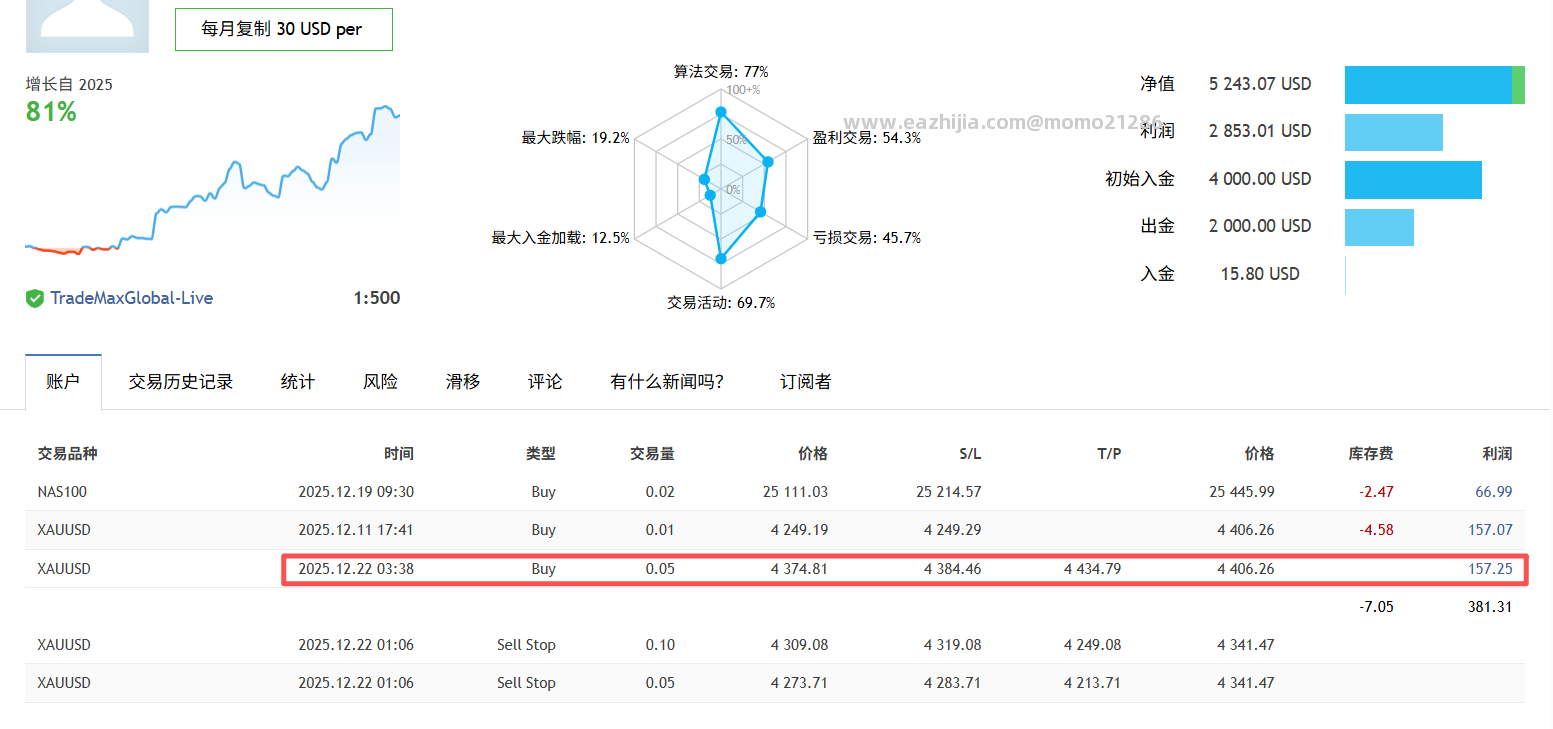1553x729 pixels.
Task: Click the -4.58 swap value
Action: pos(1376,530)
